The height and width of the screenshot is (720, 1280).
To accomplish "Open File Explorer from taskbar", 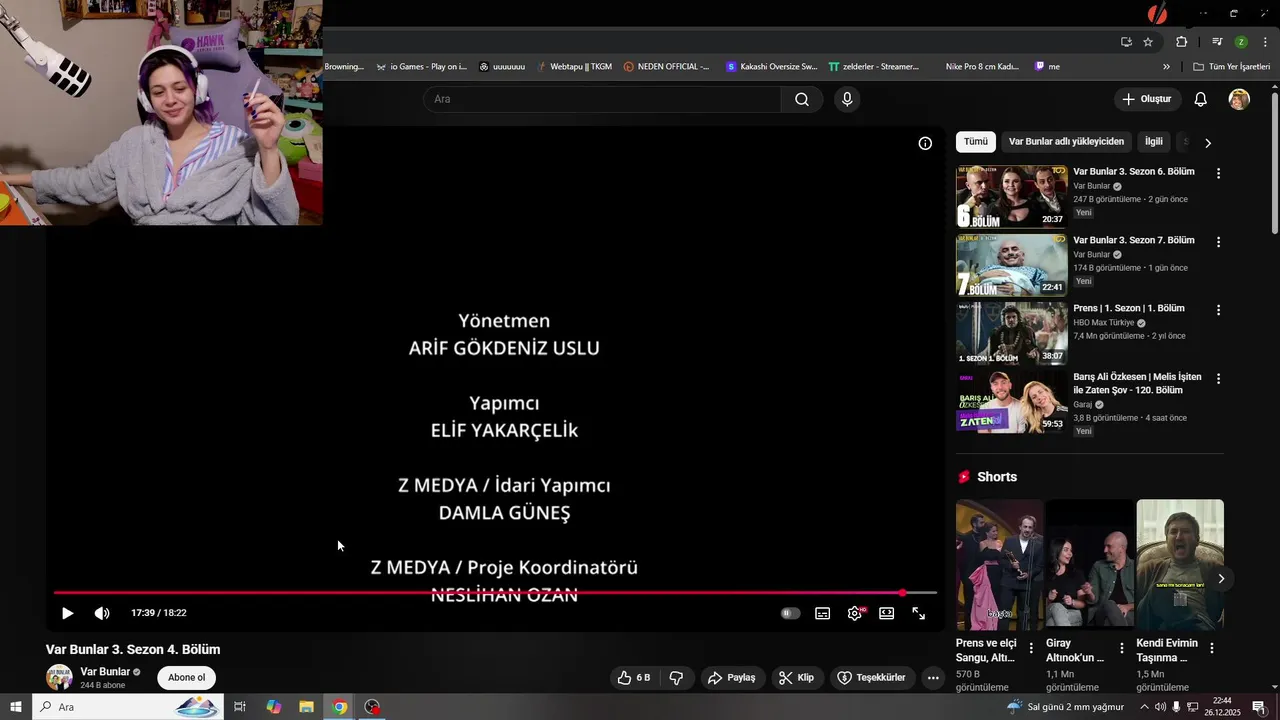I will (306, 707).
